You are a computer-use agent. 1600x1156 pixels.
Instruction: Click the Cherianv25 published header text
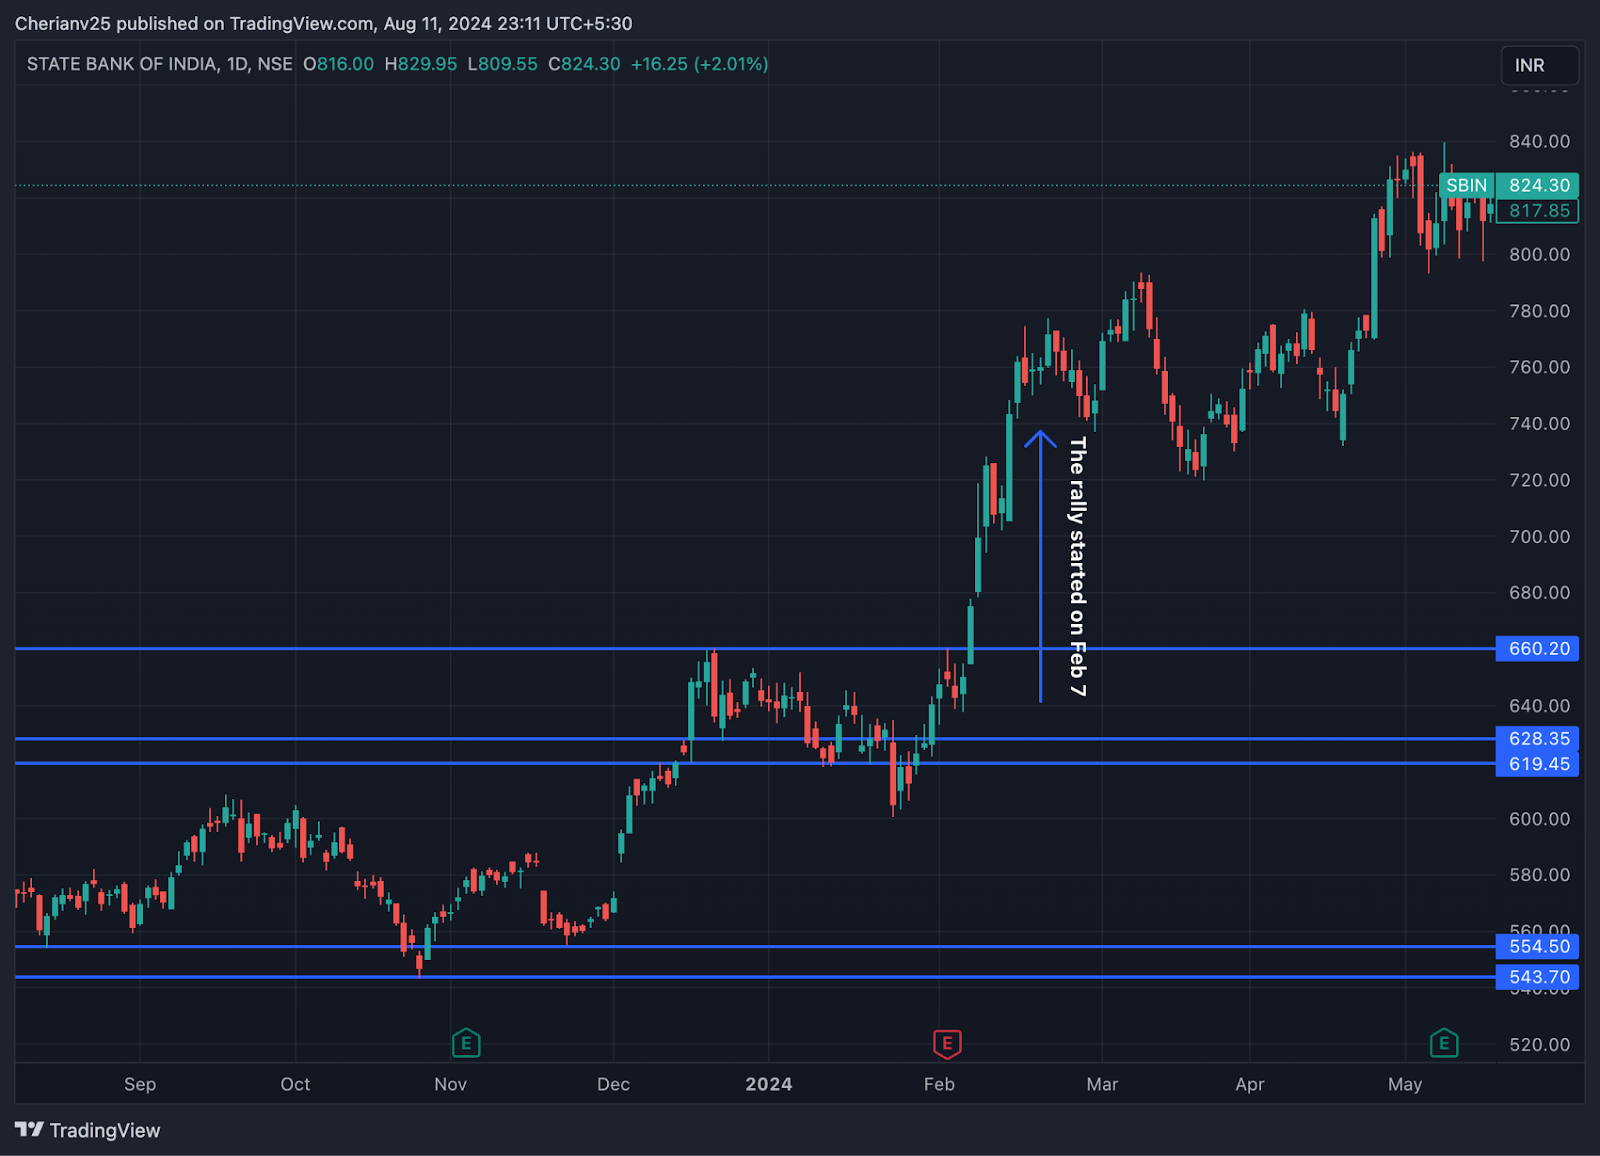coord(323,23)
